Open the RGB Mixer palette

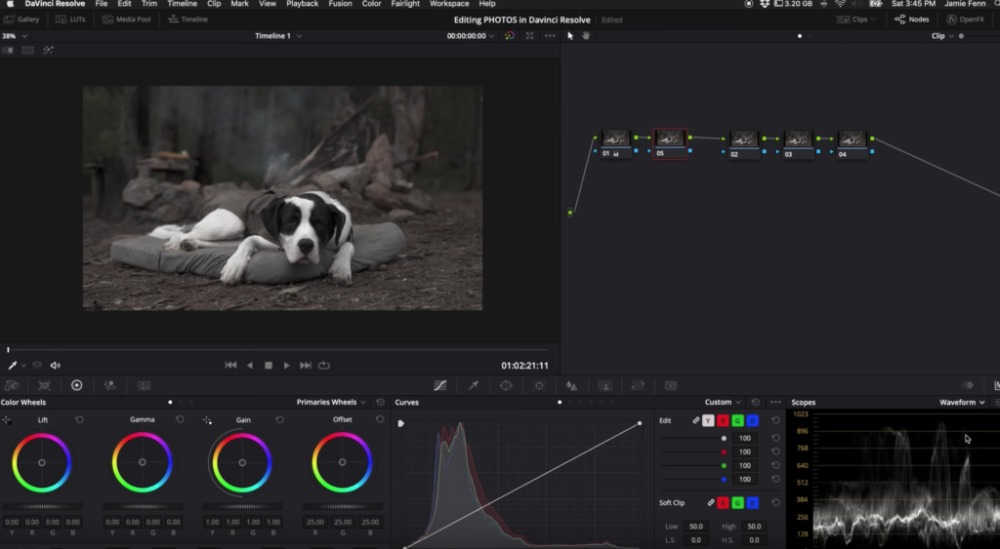pyautogui.click(x=110, y=386)
